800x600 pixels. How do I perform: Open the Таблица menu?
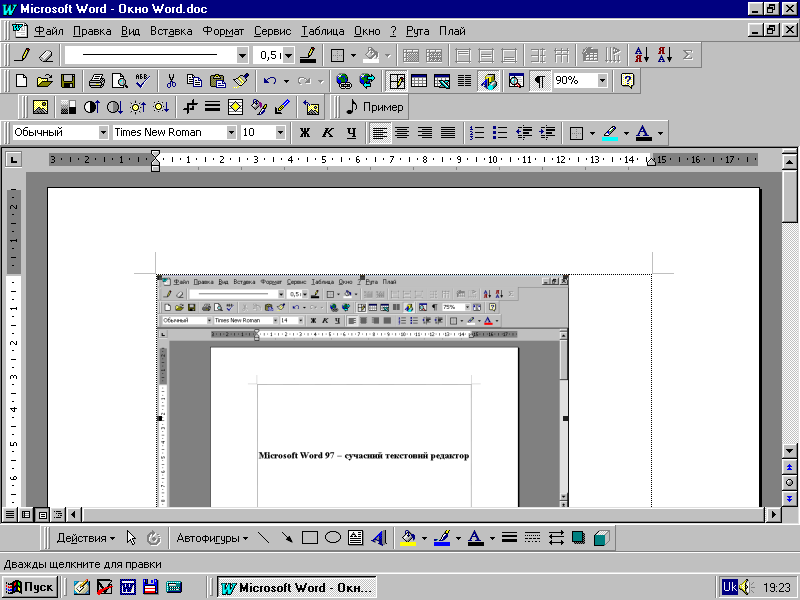(x=322, y=31)
